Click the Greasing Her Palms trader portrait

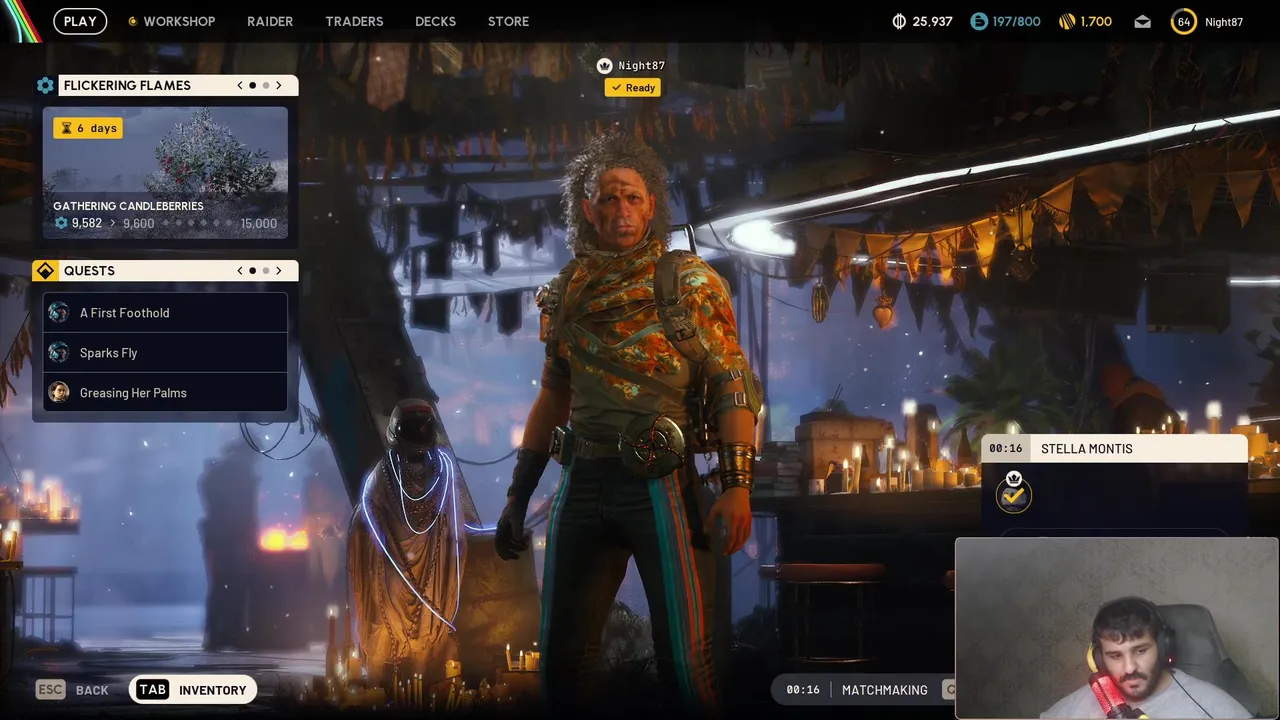(x=59, y=393)
